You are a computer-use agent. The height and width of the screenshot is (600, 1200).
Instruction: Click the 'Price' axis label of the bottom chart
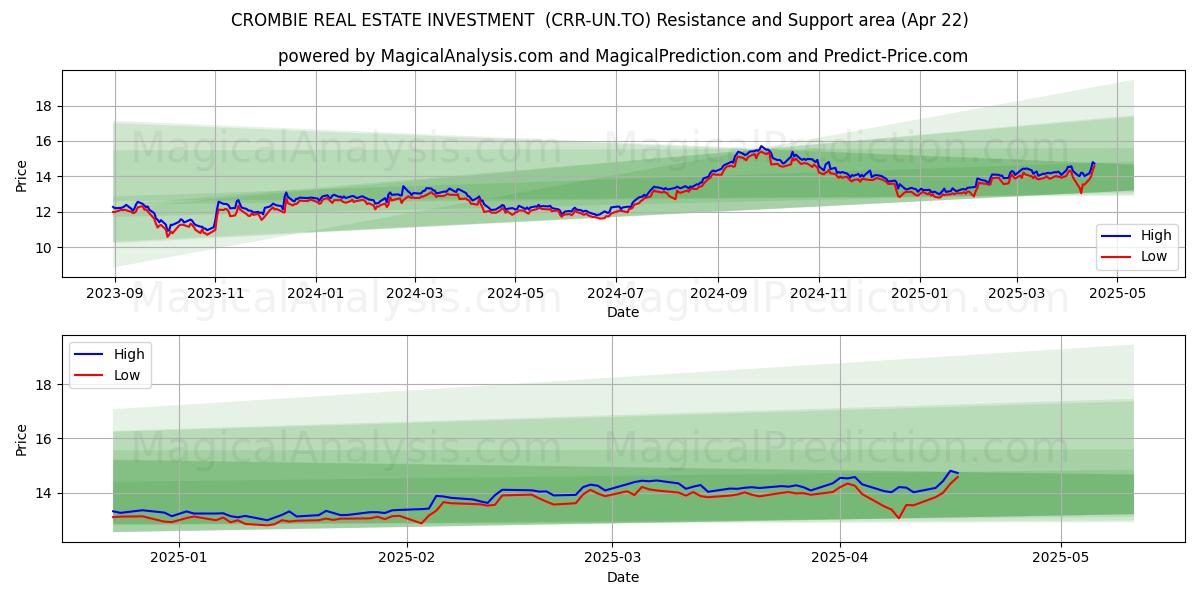pos(22,440)
